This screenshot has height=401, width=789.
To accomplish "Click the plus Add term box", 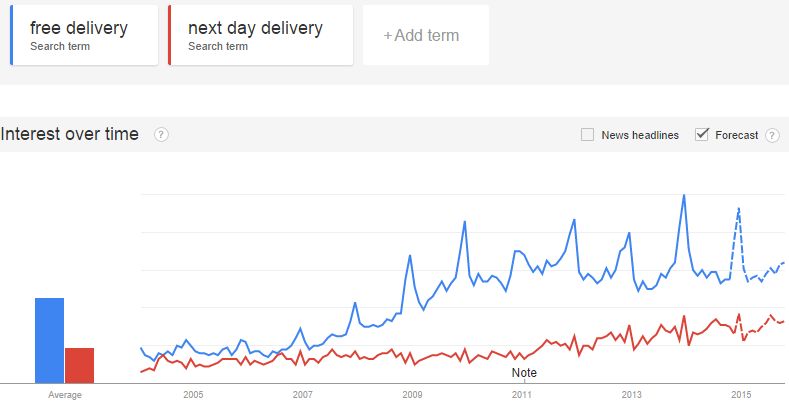I will point(426,35).
